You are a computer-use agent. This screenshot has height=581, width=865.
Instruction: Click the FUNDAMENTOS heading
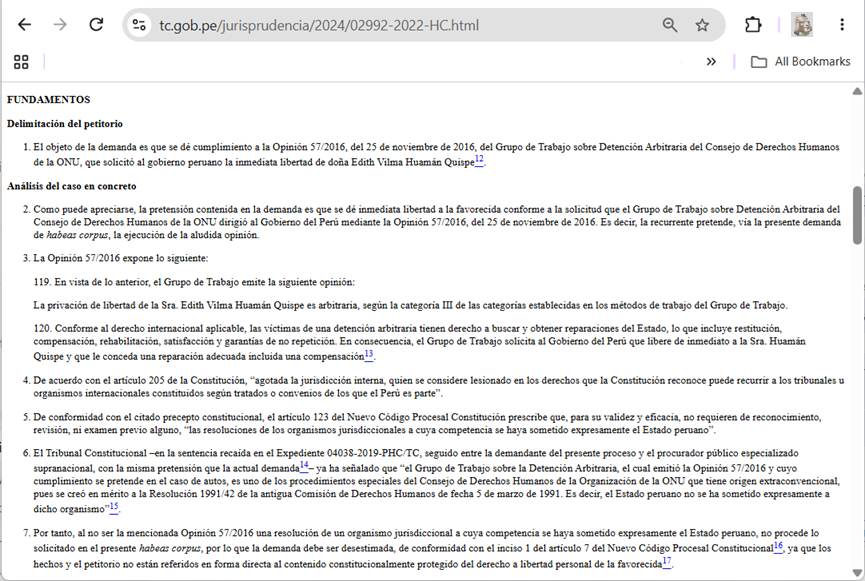[49, 100]
